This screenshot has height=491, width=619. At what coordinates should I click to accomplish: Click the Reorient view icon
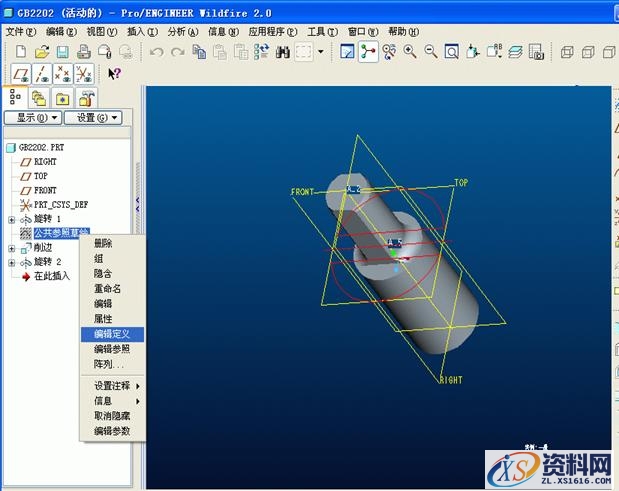pyautogui.click(x=473, y=52)
